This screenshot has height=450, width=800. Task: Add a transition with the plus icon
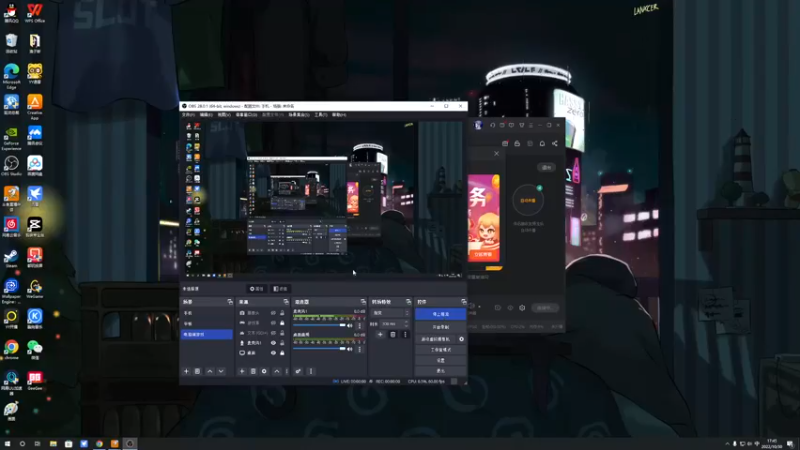pyautogui.click(x=380, y=335)
